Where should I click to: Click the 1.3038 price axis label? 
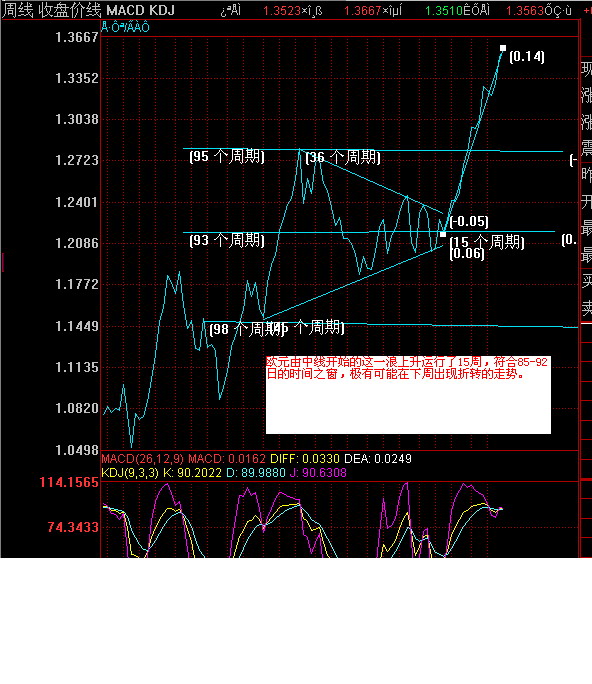(x=77, y=119)
